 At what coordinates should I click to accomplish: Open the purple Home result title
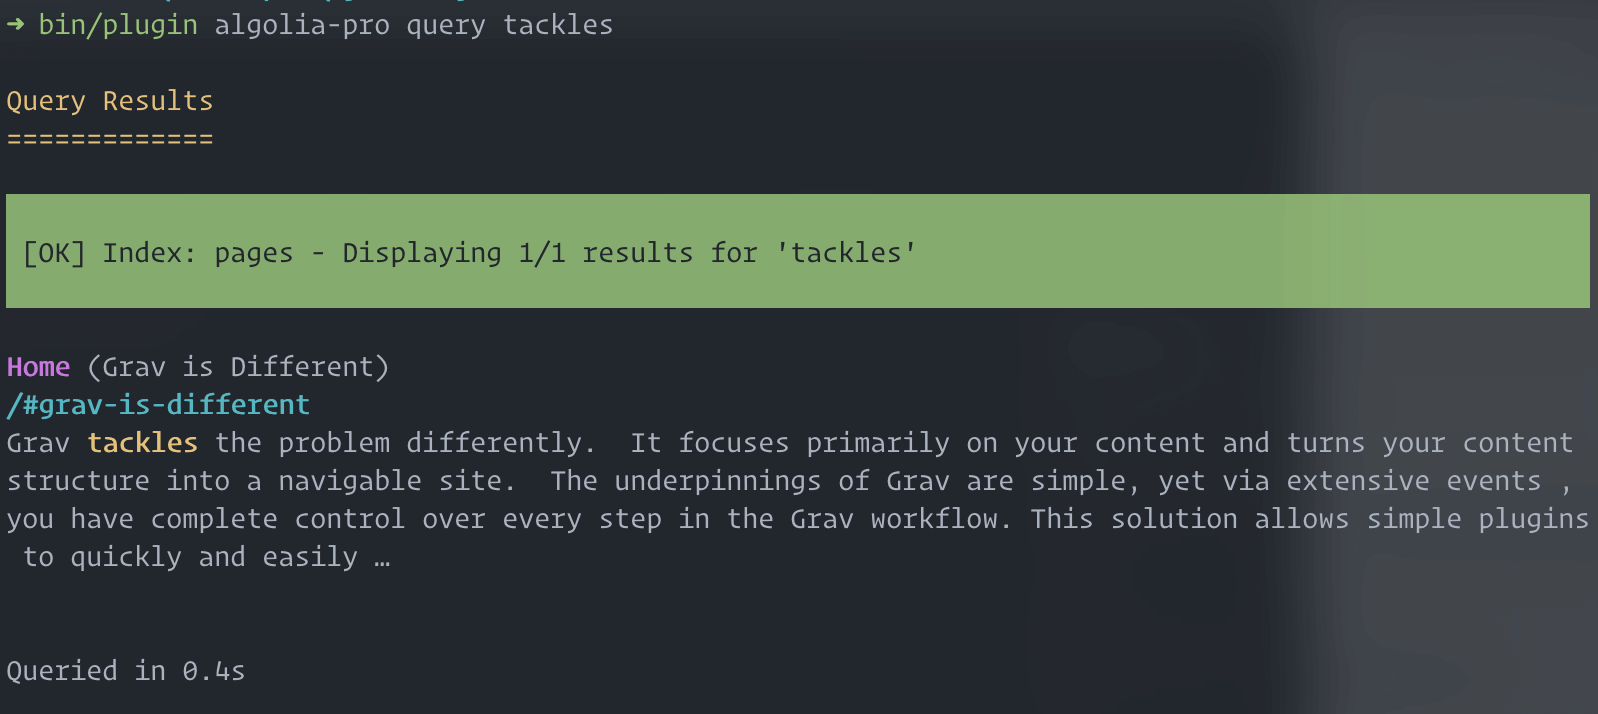[x=38, y=367]
